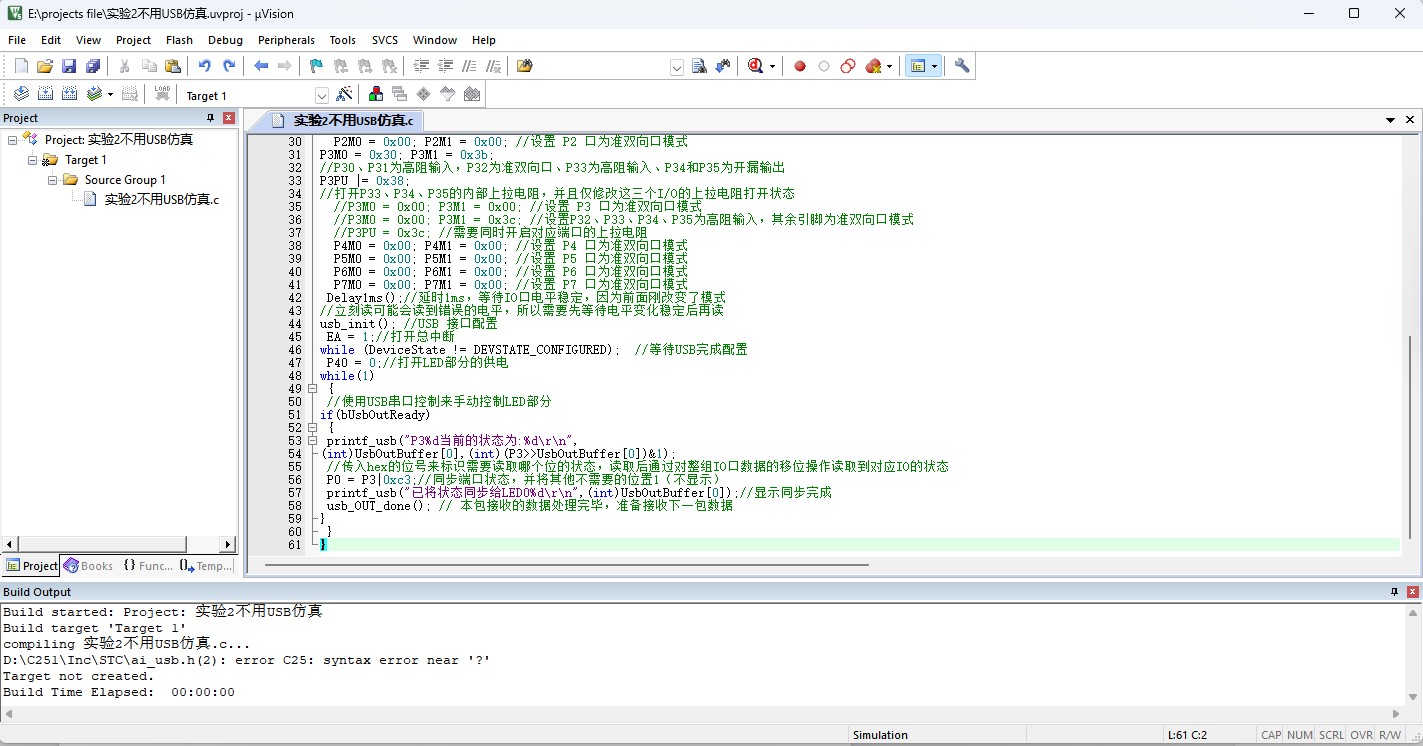
Task: Open the find text combo box dropdown
Action: 677,67
